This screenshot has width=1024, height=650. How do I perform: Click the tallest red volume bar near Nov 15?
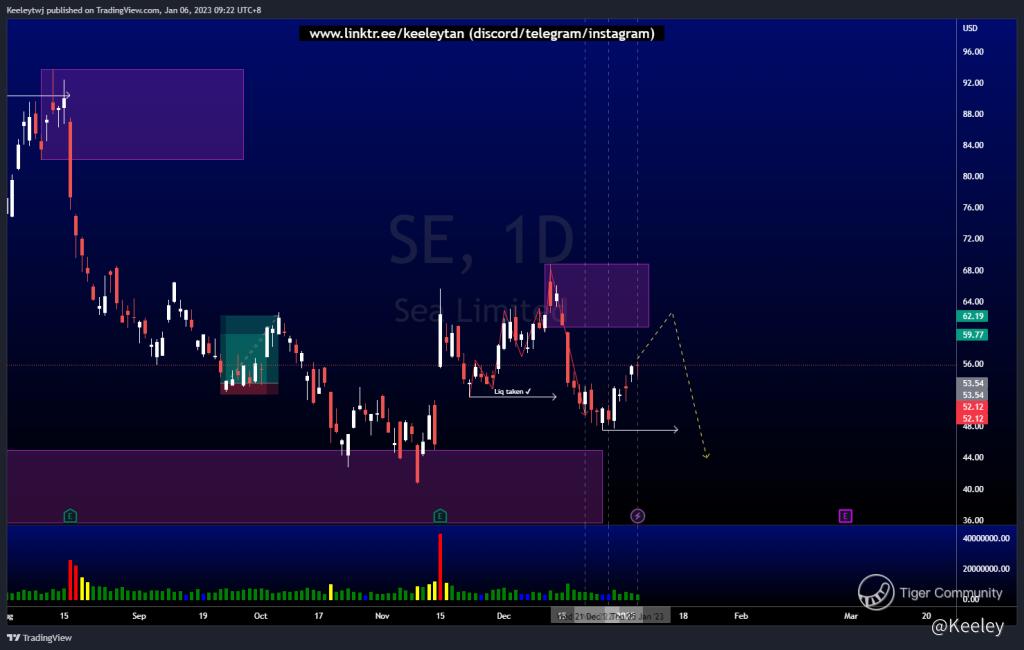[440, 567]
